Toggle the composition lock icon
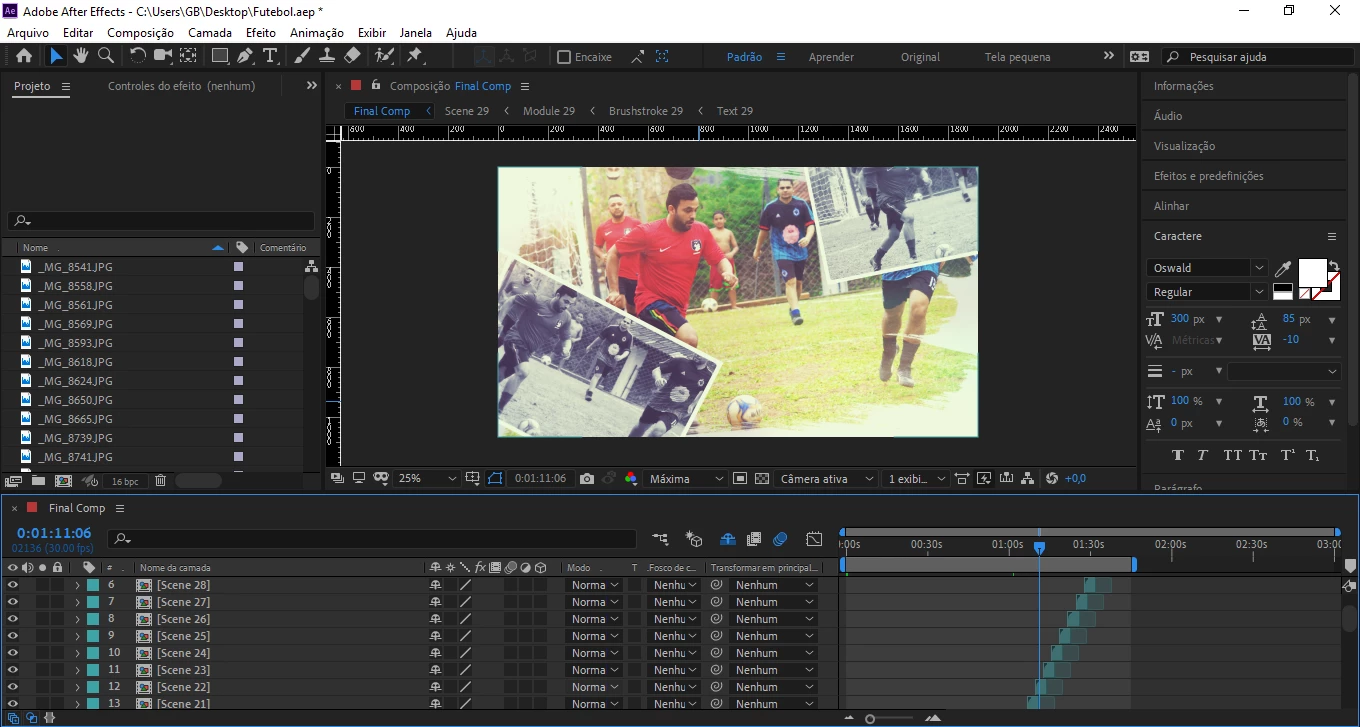1360x727 pixels. 376,86
